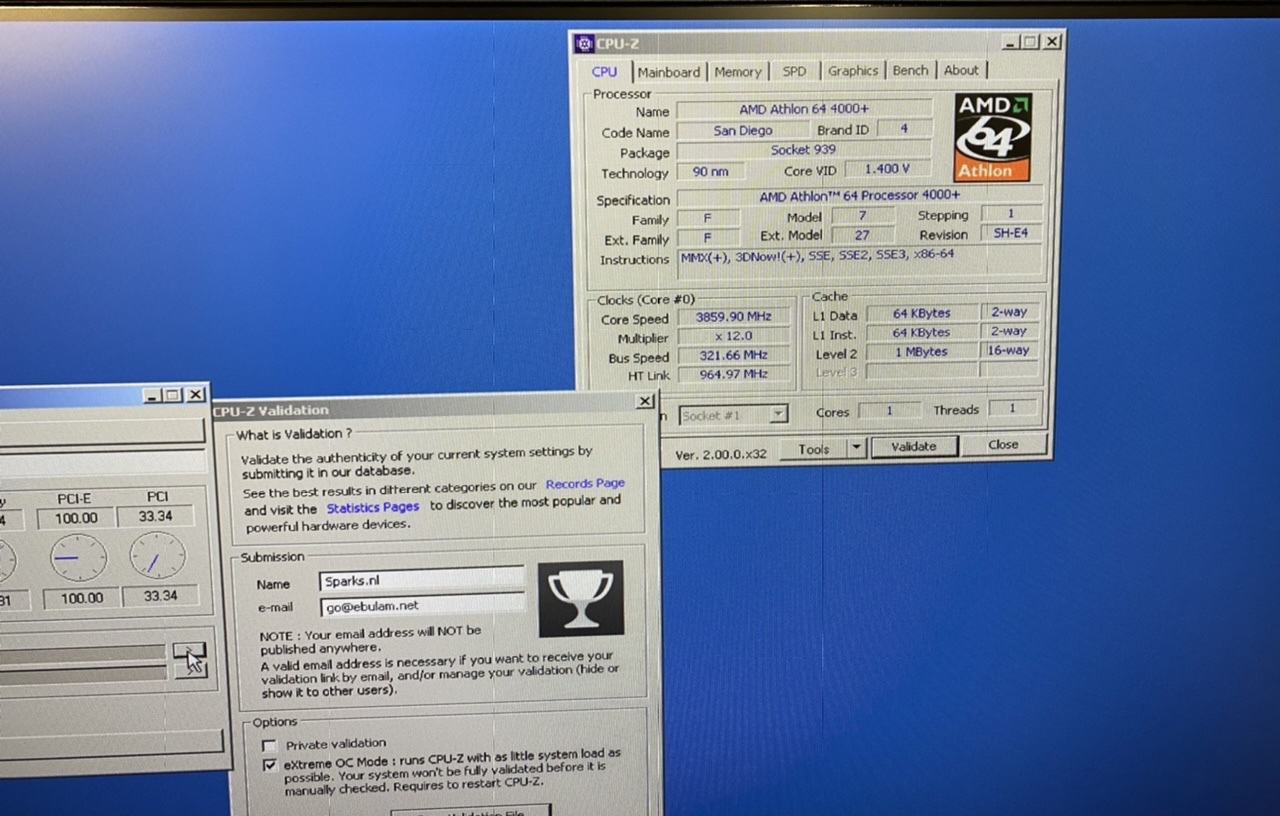The height and width of the screenshot is (816, 1280).
Task: Click the Ver. 2.00.0.x32 version text
Action: pos(721,454)
